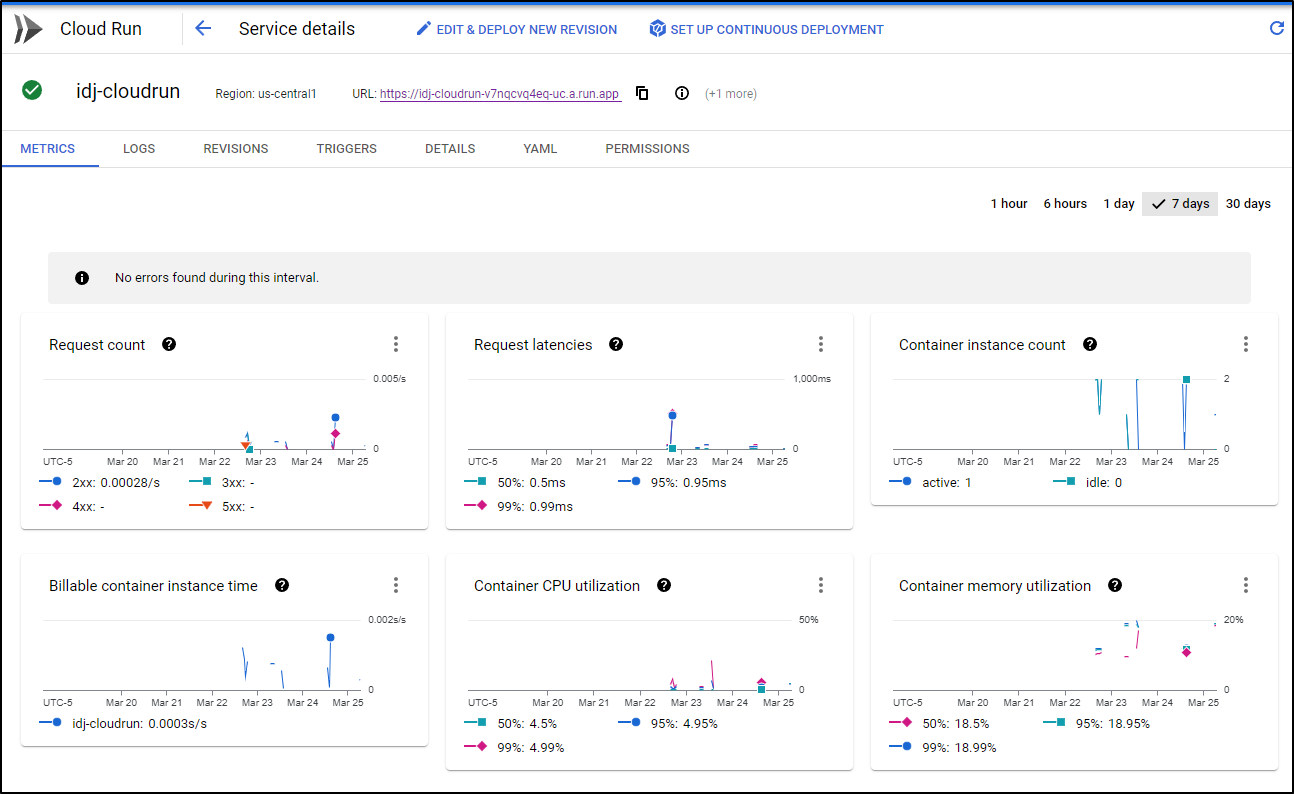The height and width of the screenshot is (794, 1294).
Task: Select the 30 days time range
Action: pos(1248,204)
